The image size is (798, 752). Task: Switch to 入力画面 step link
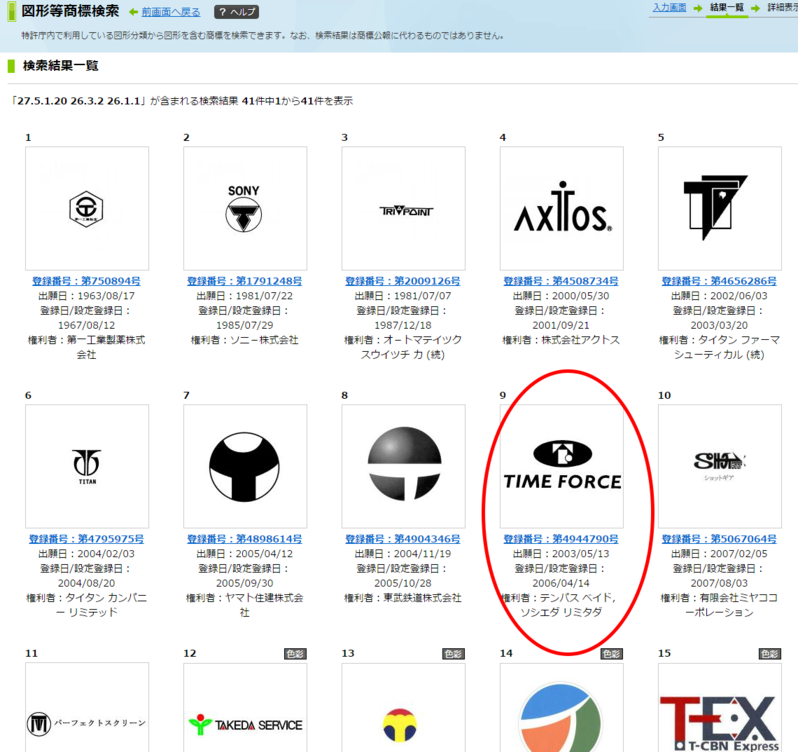[669, 8]
